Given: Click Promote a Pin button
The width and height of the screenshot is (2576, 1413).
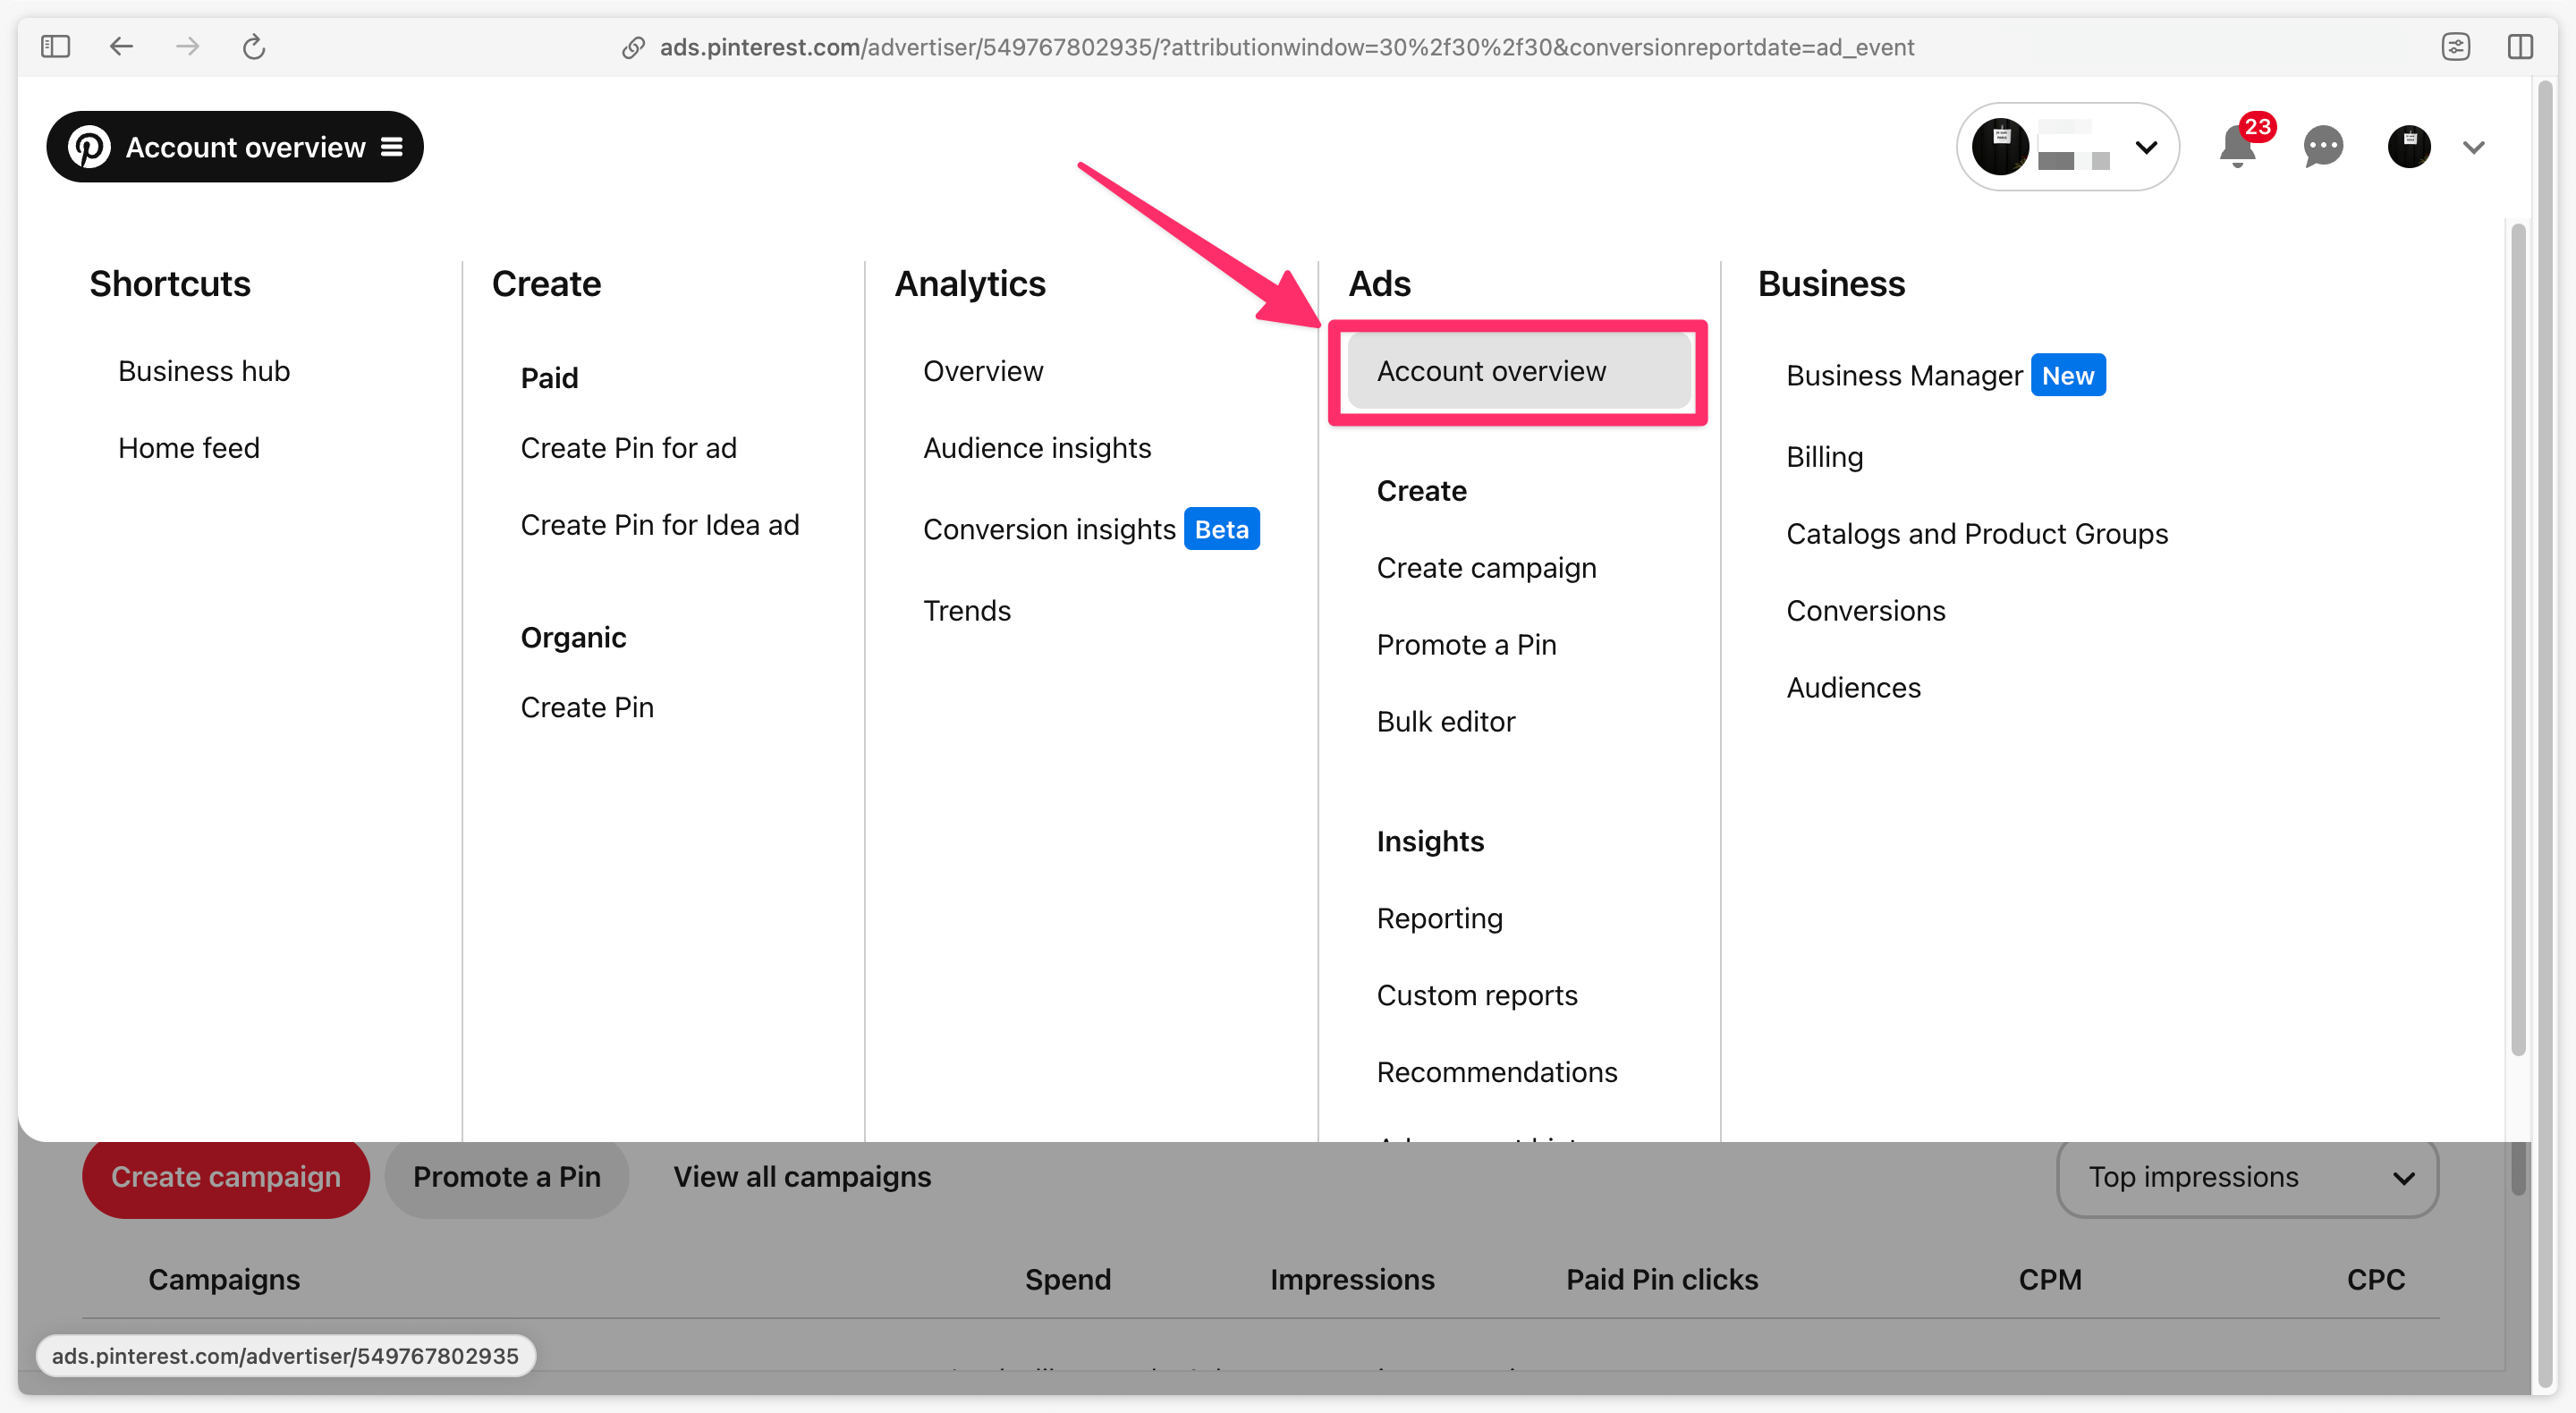Looking at the screenshot, I should pyautogui.click(x=506, y=1176).
